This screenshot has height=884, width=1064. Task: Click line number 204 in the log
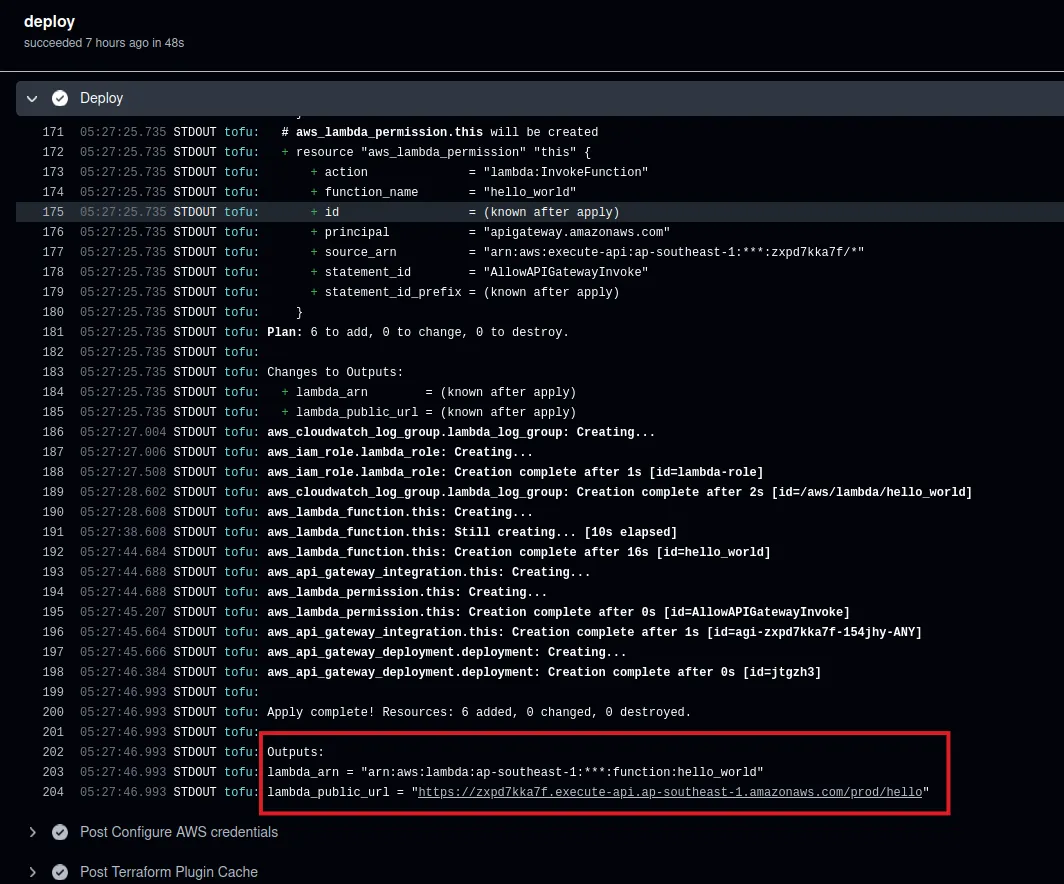[x=53, y=792]
